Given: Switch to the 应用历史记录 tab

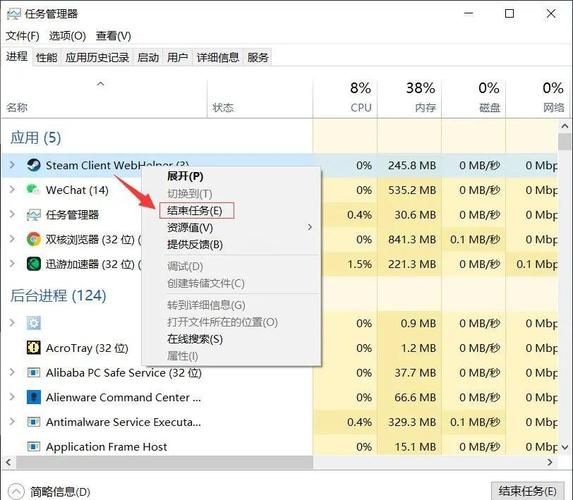Looking at the screenshot, I should tap(97, 57).
